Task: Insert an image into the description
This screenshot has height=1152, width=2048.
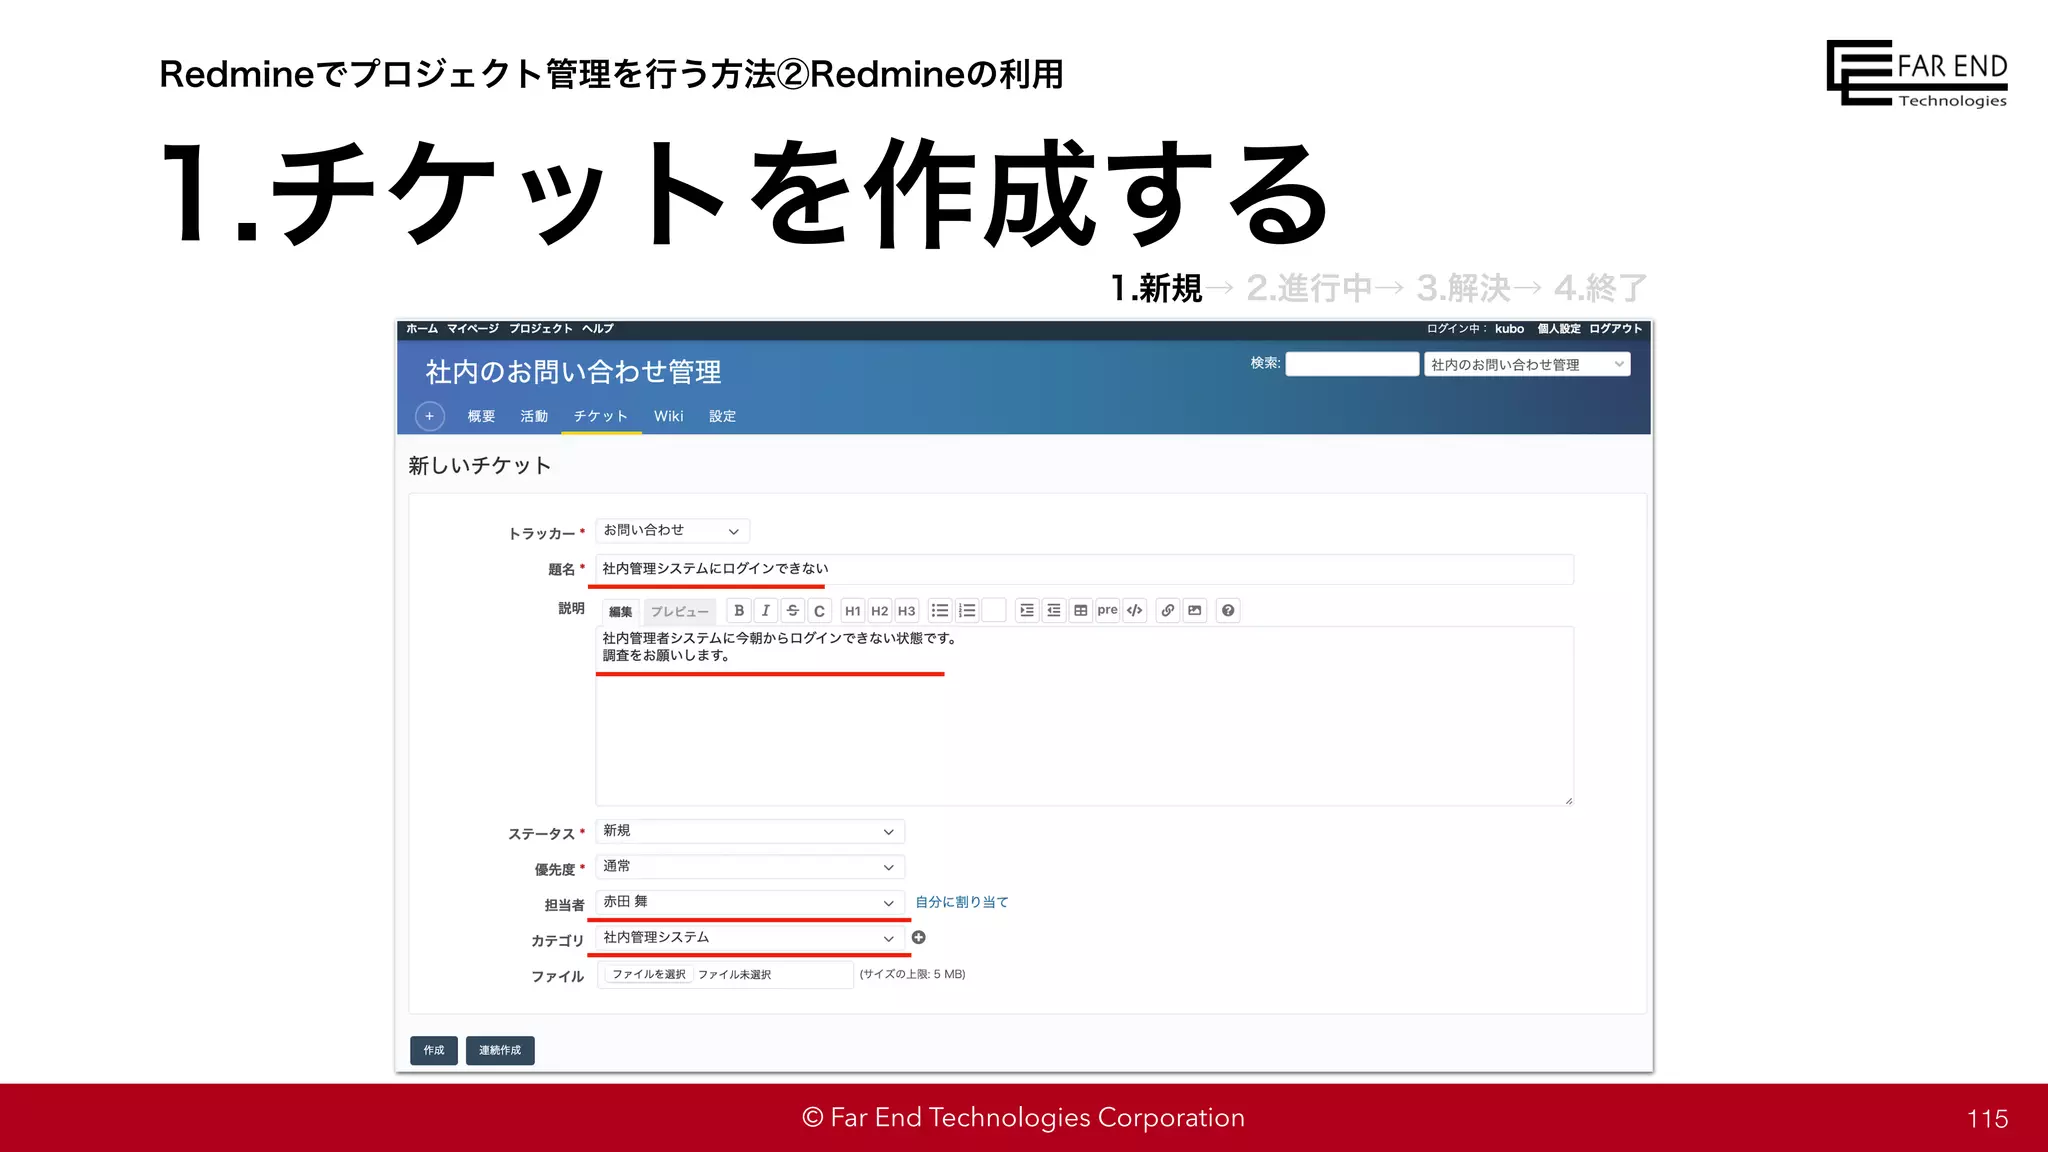Action: coord(1195,610)
